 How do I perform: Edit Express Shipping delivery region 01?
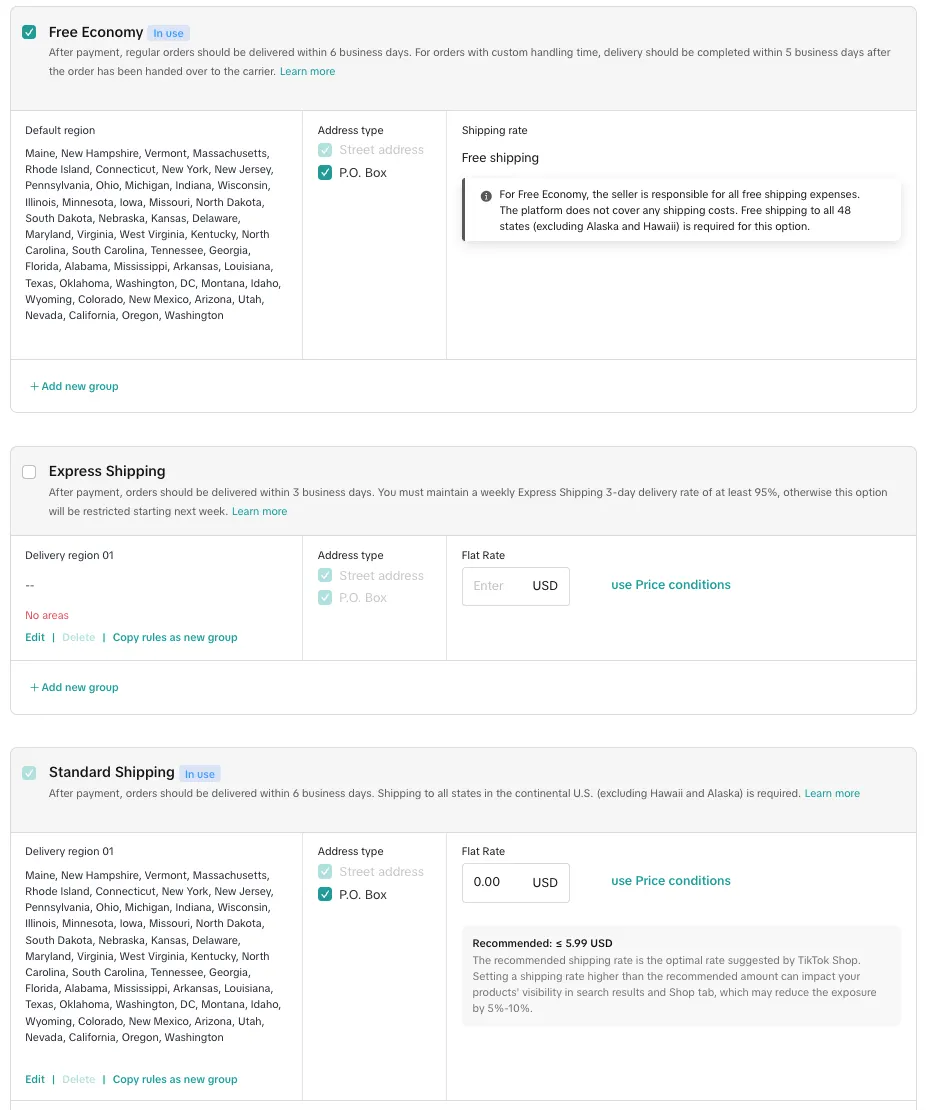(x=35, y=638)
